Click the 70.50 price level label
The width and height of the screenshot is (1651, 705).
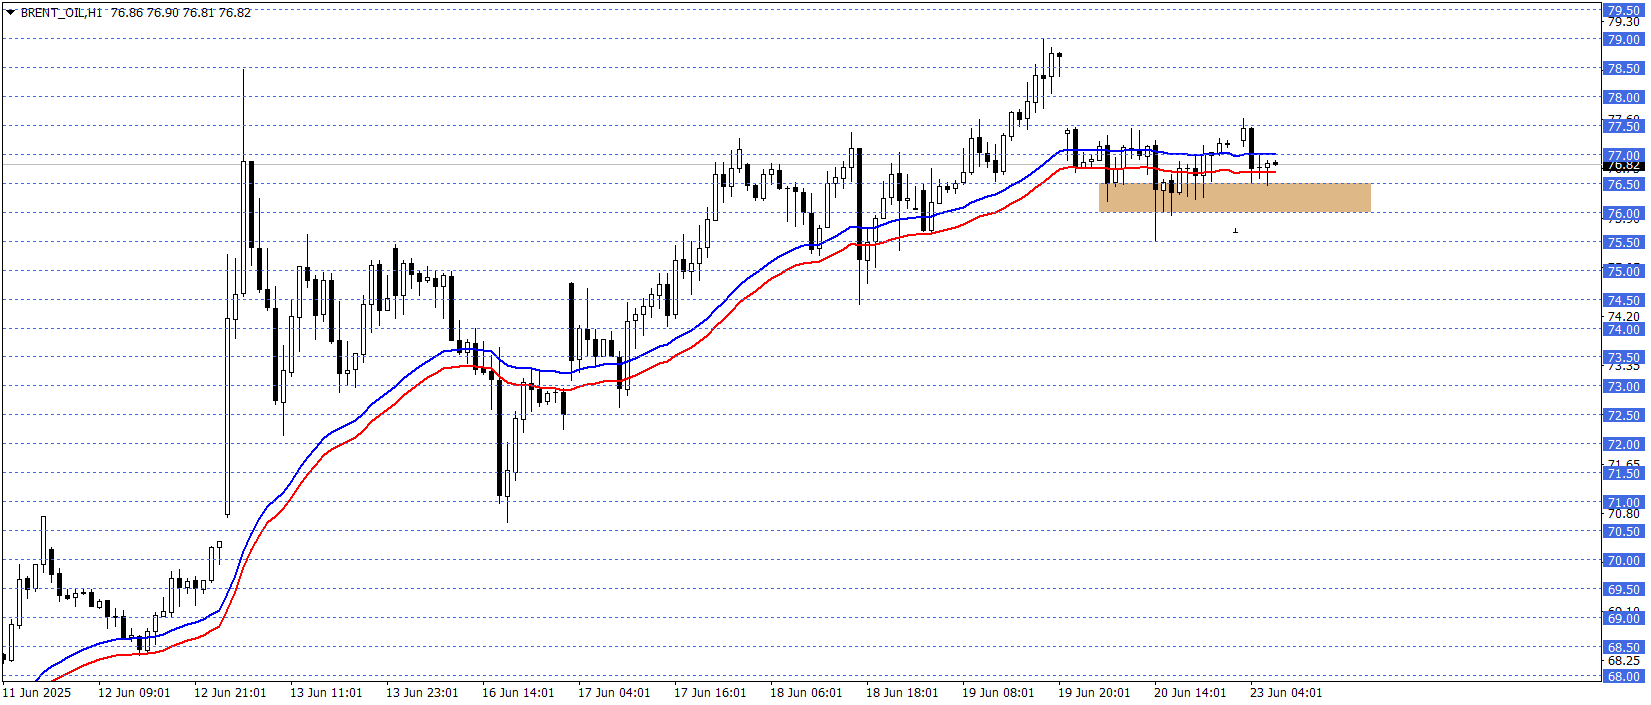[1624, 531]
